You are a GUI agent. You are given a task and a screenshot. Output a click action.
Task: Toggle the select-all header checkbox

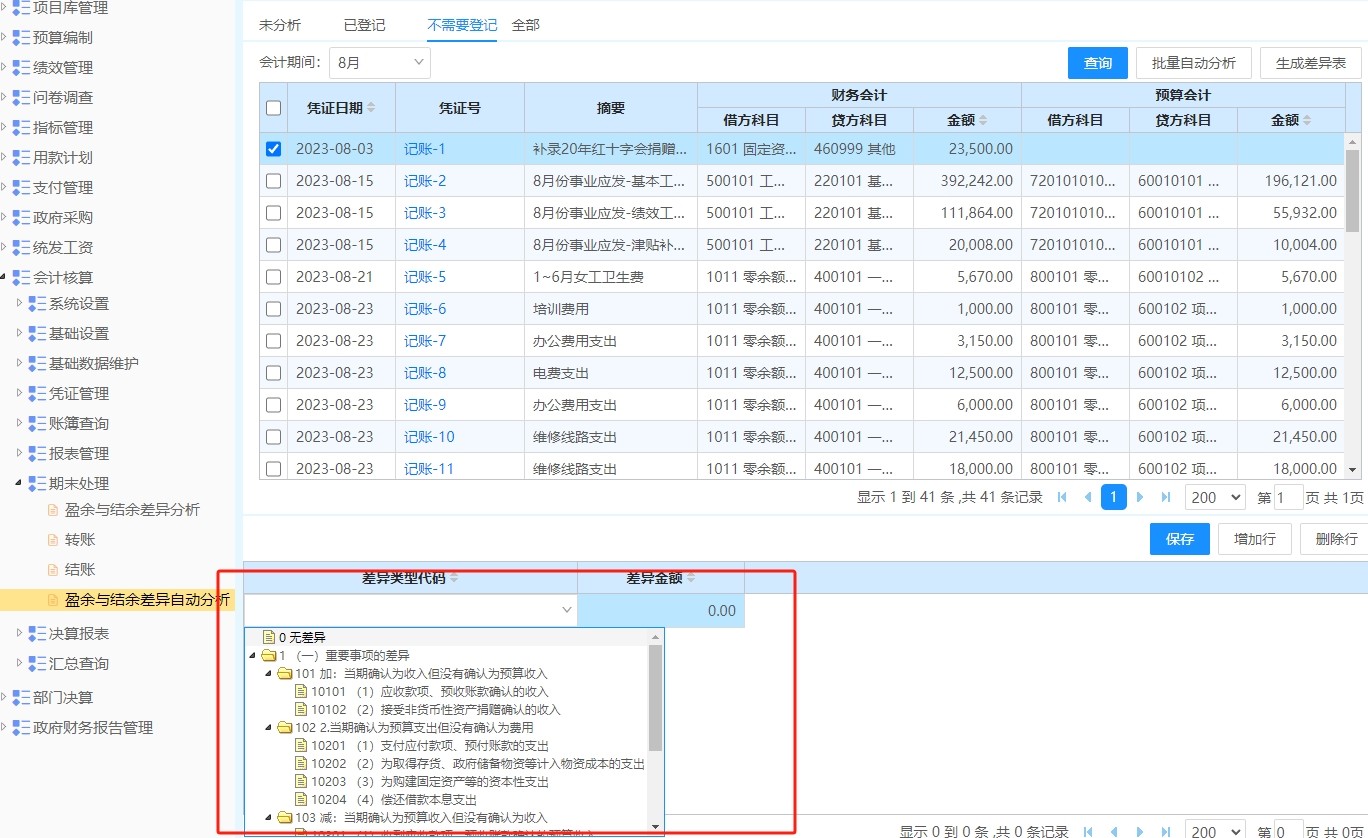[x=273, y=108]
